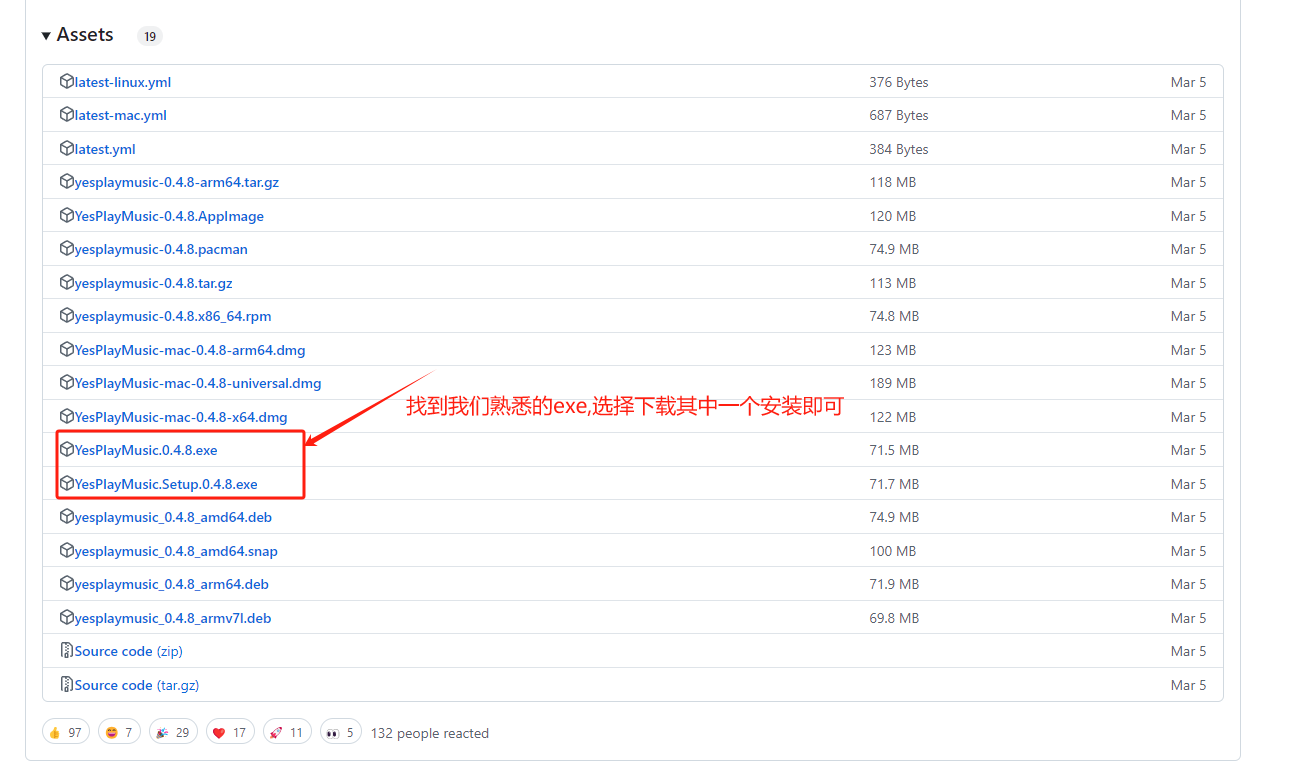Image resolution: width=1299 pixels, height=763 pixels.
Task: Click package icon beside yesplaymusic-0.4.8.x86_64.rpm
Action: pyautogui.click(x=67, y=316)
